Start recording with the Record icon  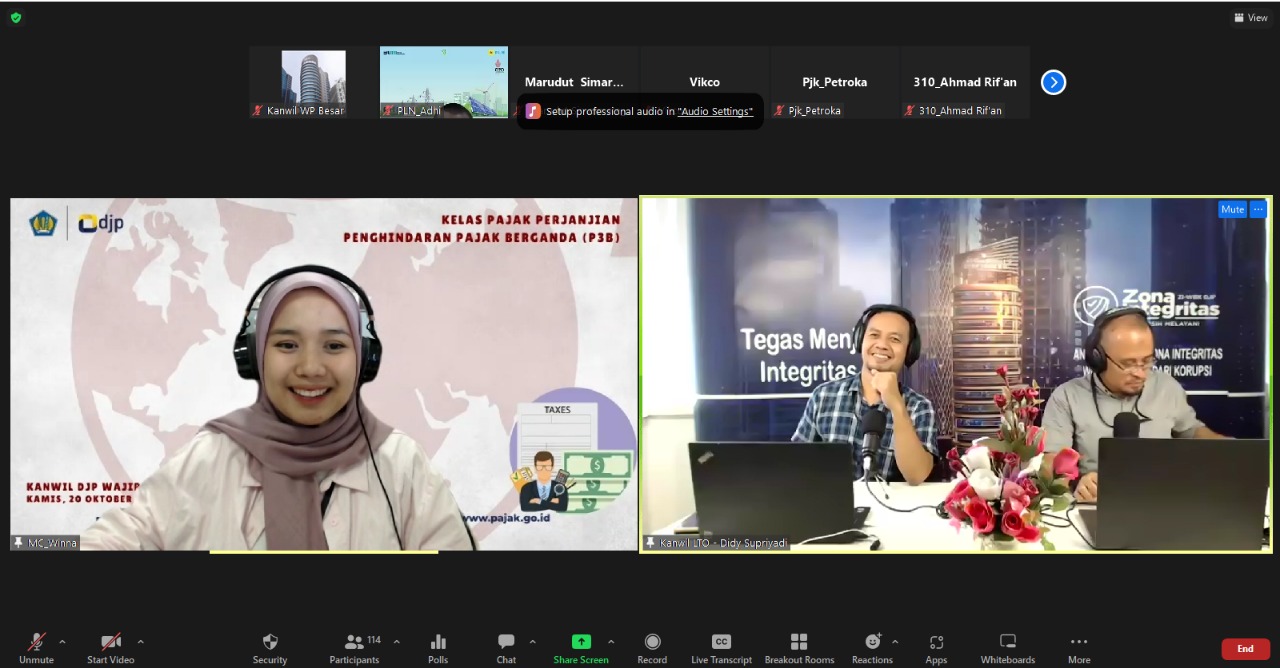pos(652,642)
